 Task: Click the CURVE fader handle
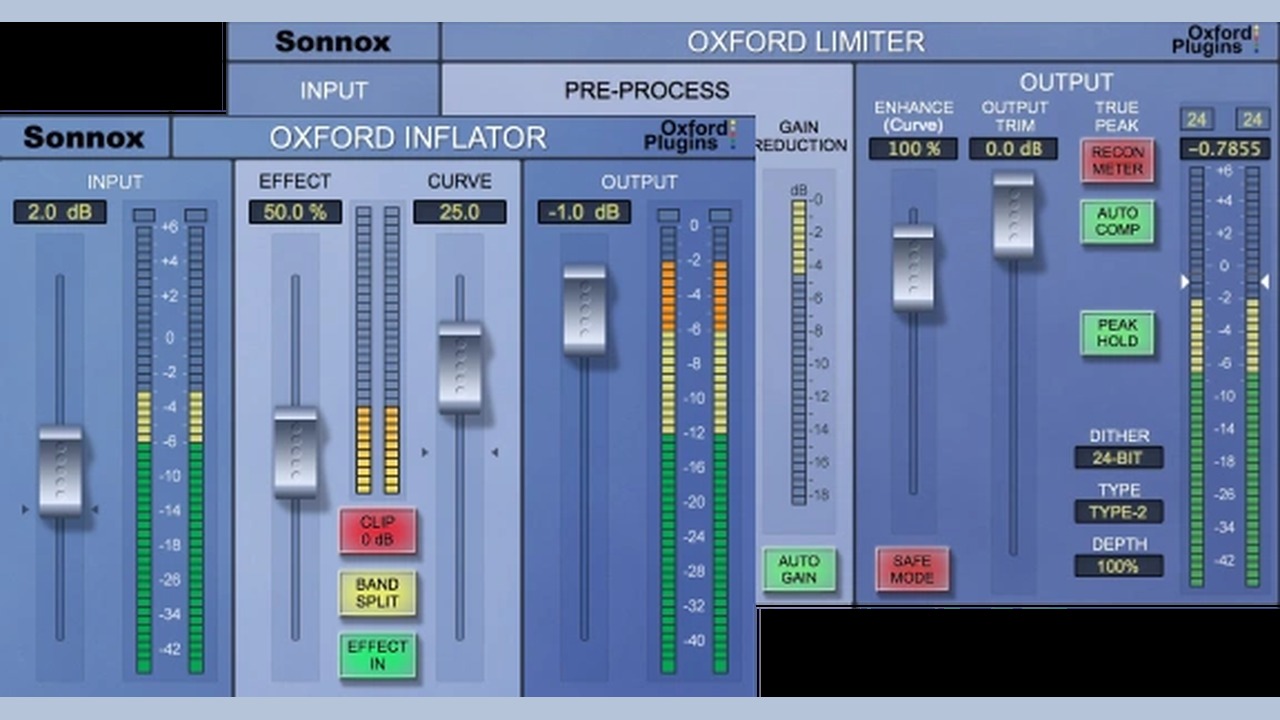coord(460,366)
